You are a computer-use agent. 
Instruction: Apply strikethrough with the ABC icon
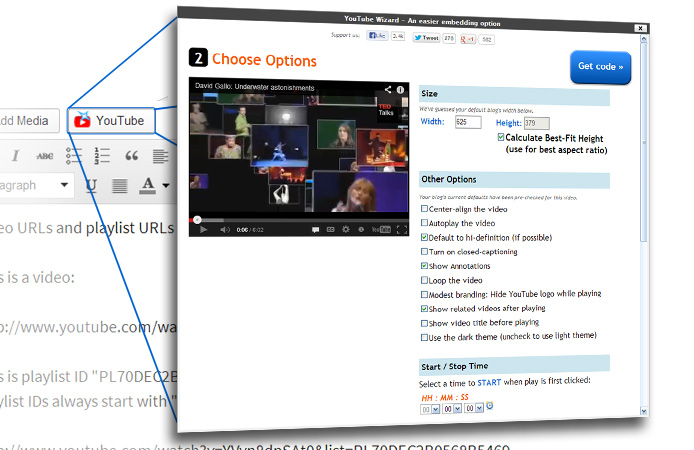(45, 156)
